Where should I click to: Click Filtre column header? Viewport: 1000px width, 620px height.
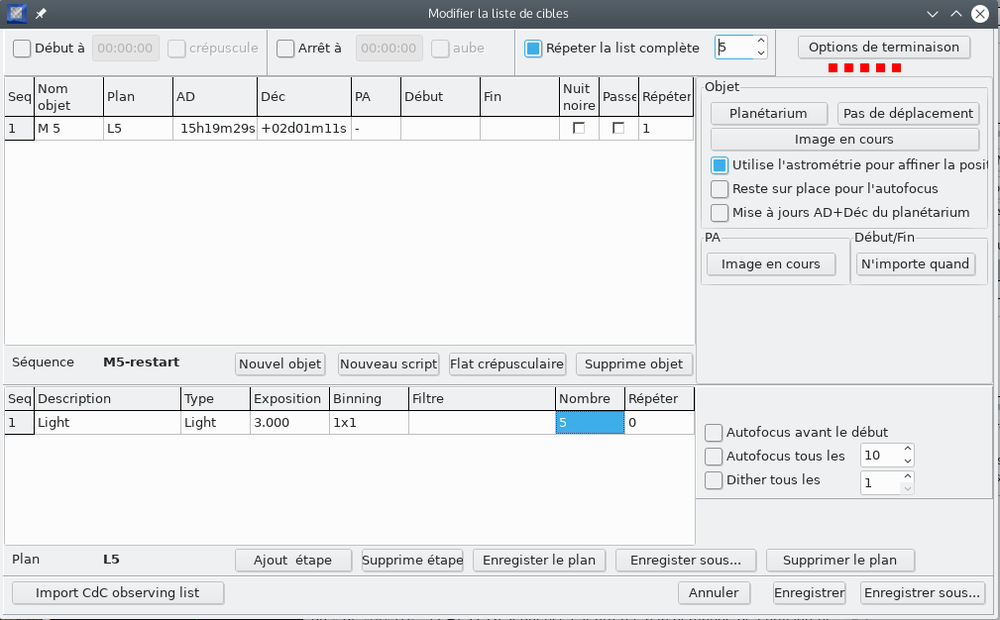[x=482, y=399]
